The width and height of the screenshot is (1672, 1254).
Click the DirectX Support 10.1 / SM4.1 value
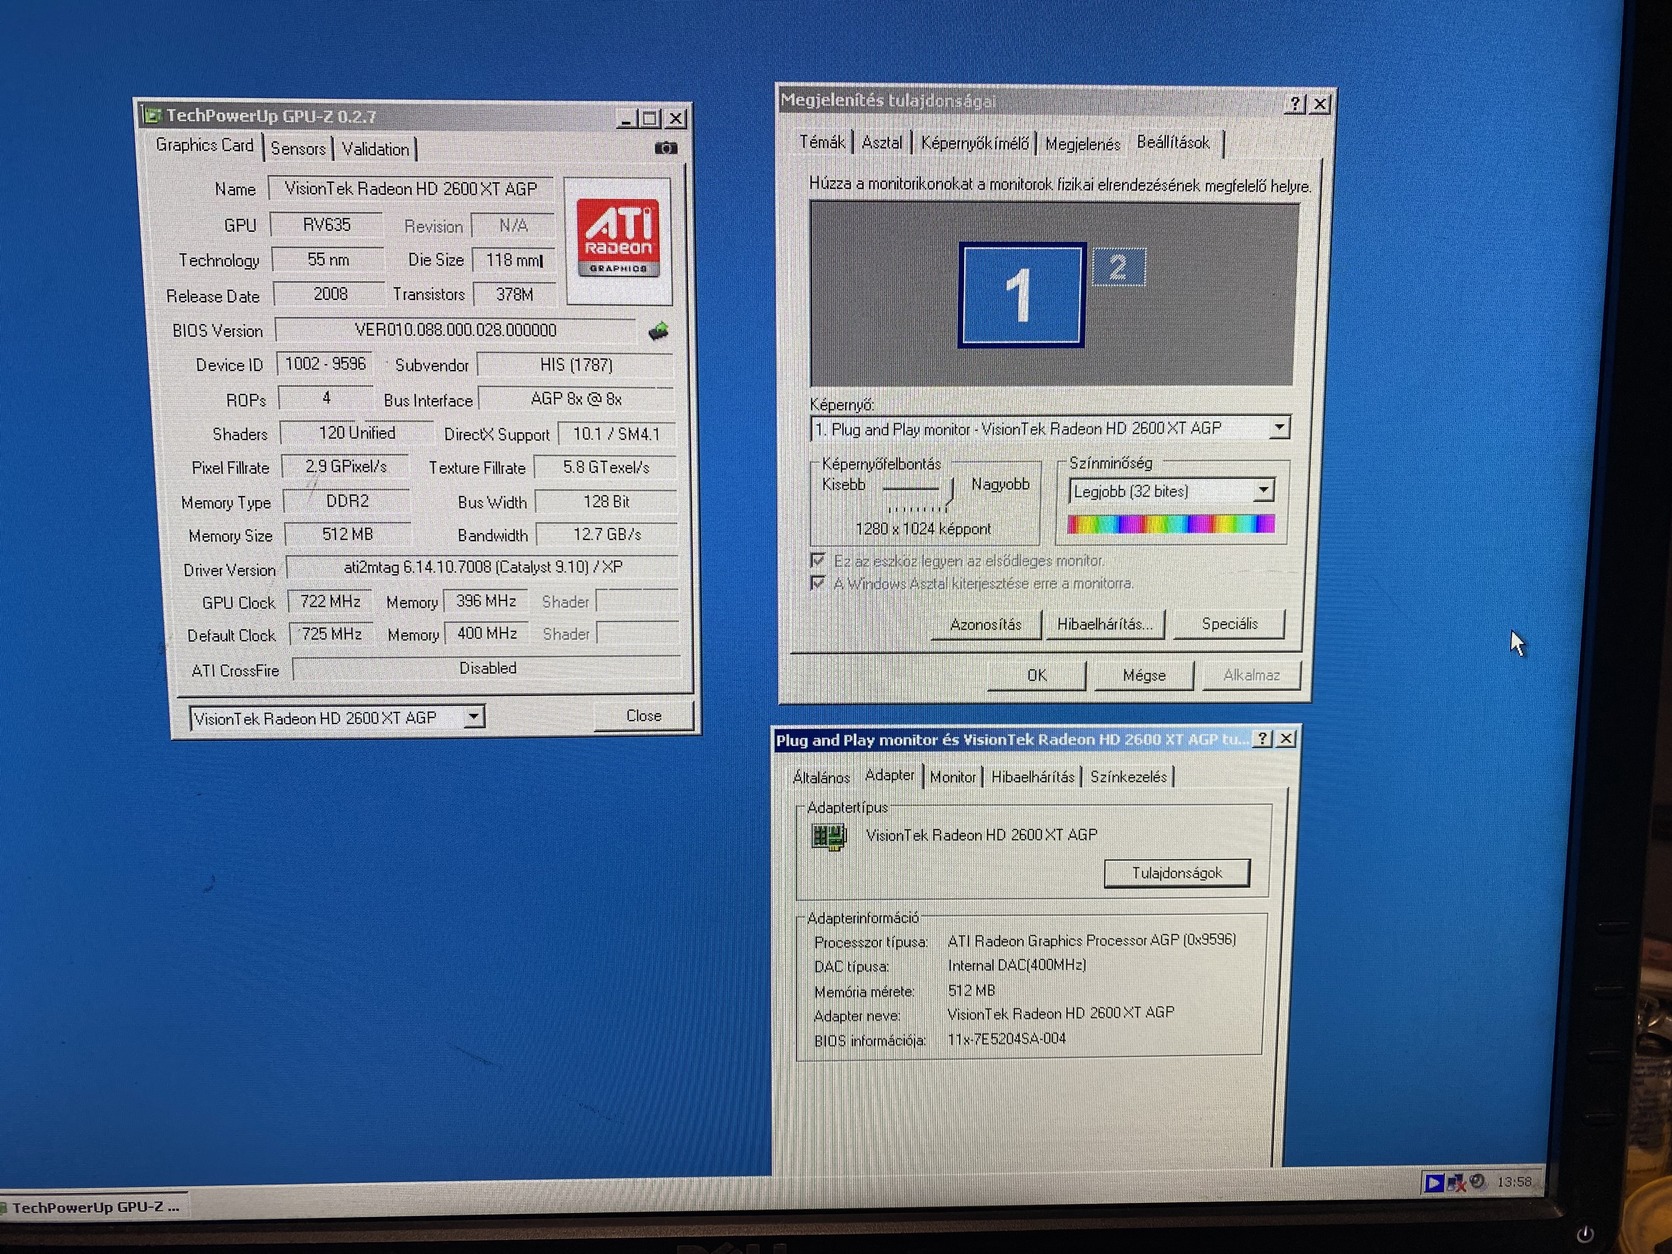(616, 434)
